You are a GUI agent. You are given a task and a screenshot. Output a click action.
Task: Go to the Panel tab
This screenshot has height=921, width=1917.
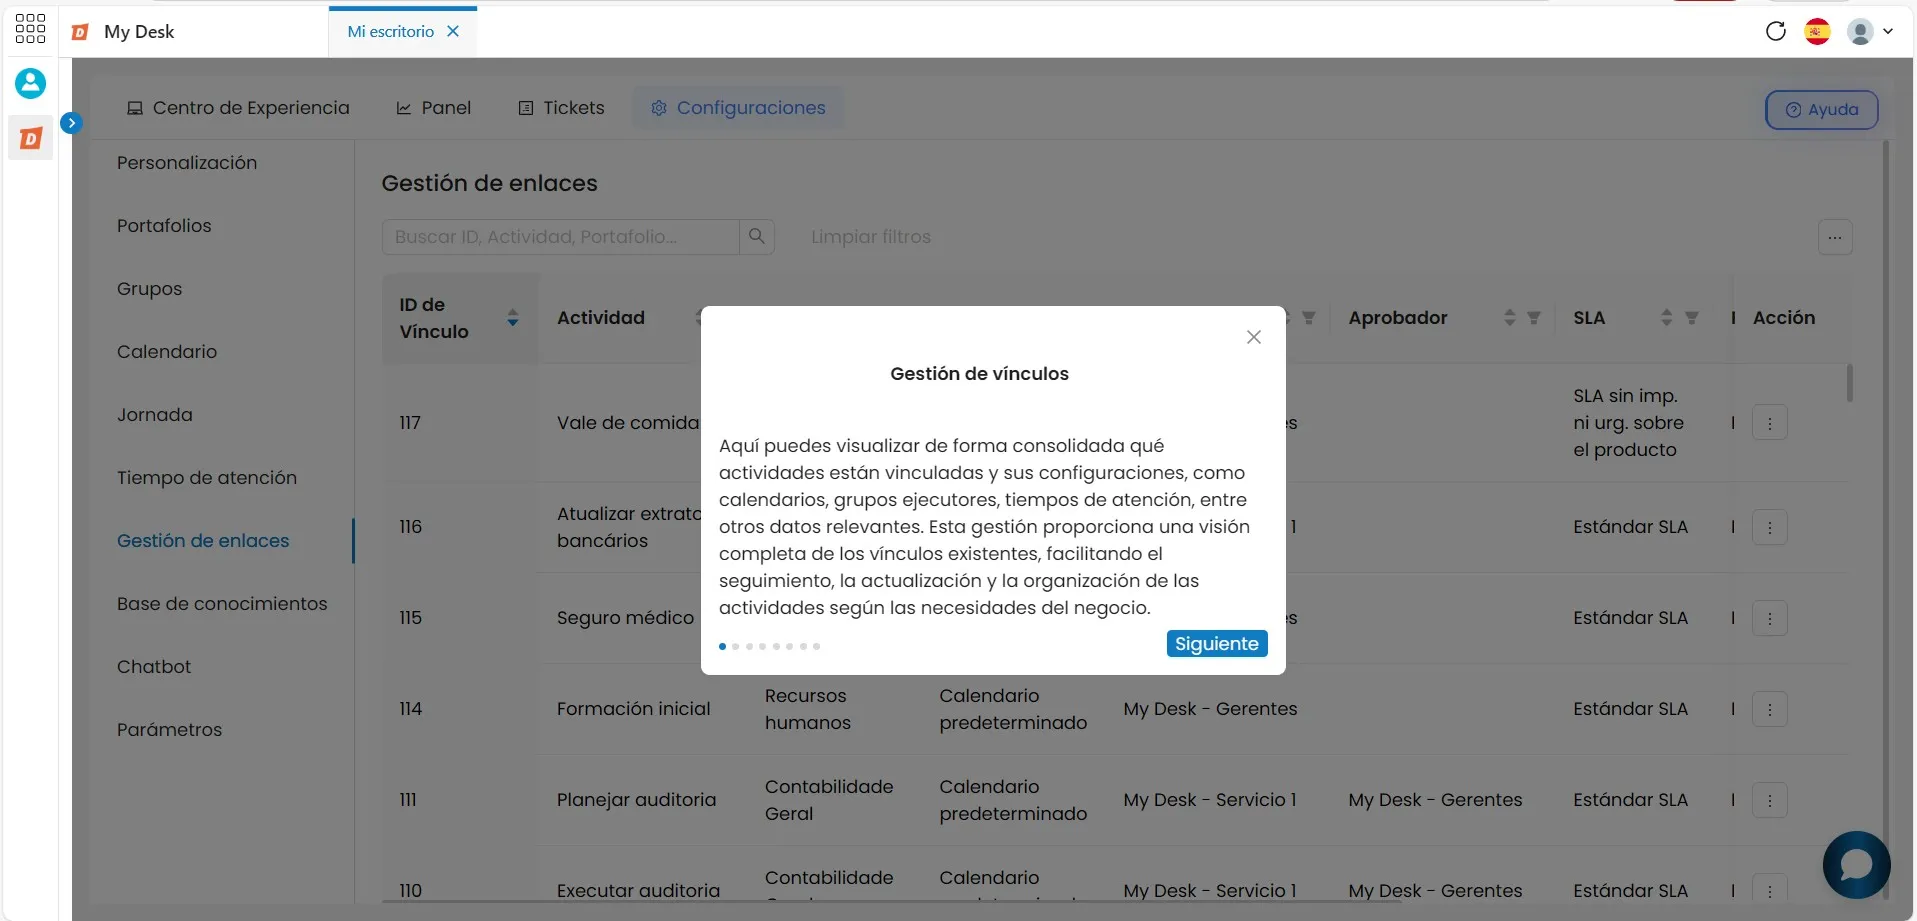(x=433, y=108)
